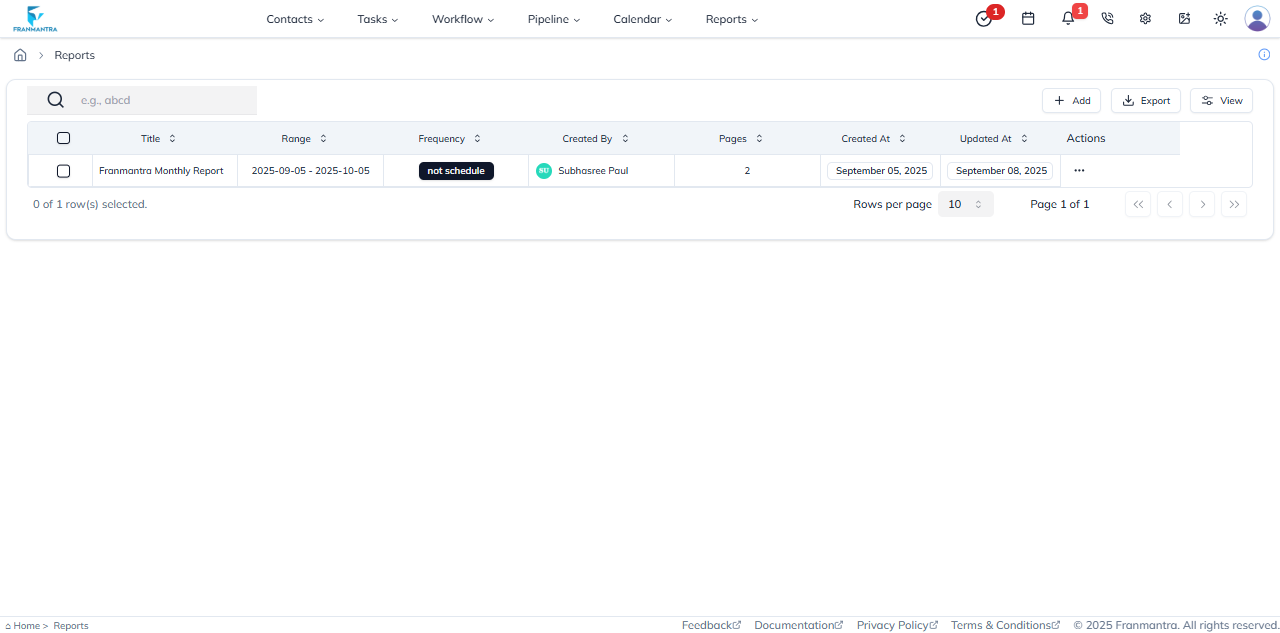Select all rows header checkbox

coord(63,138)
